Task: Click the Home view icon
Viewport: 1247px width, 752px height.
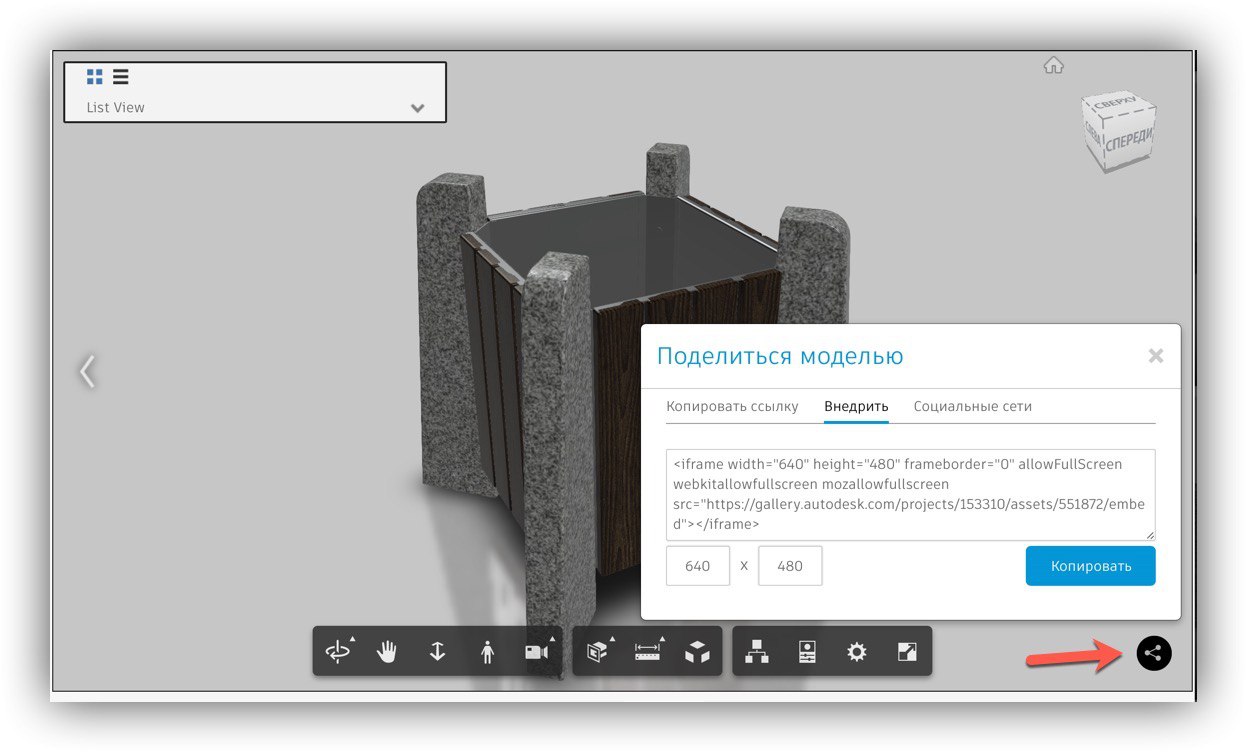Action: 1053,66
